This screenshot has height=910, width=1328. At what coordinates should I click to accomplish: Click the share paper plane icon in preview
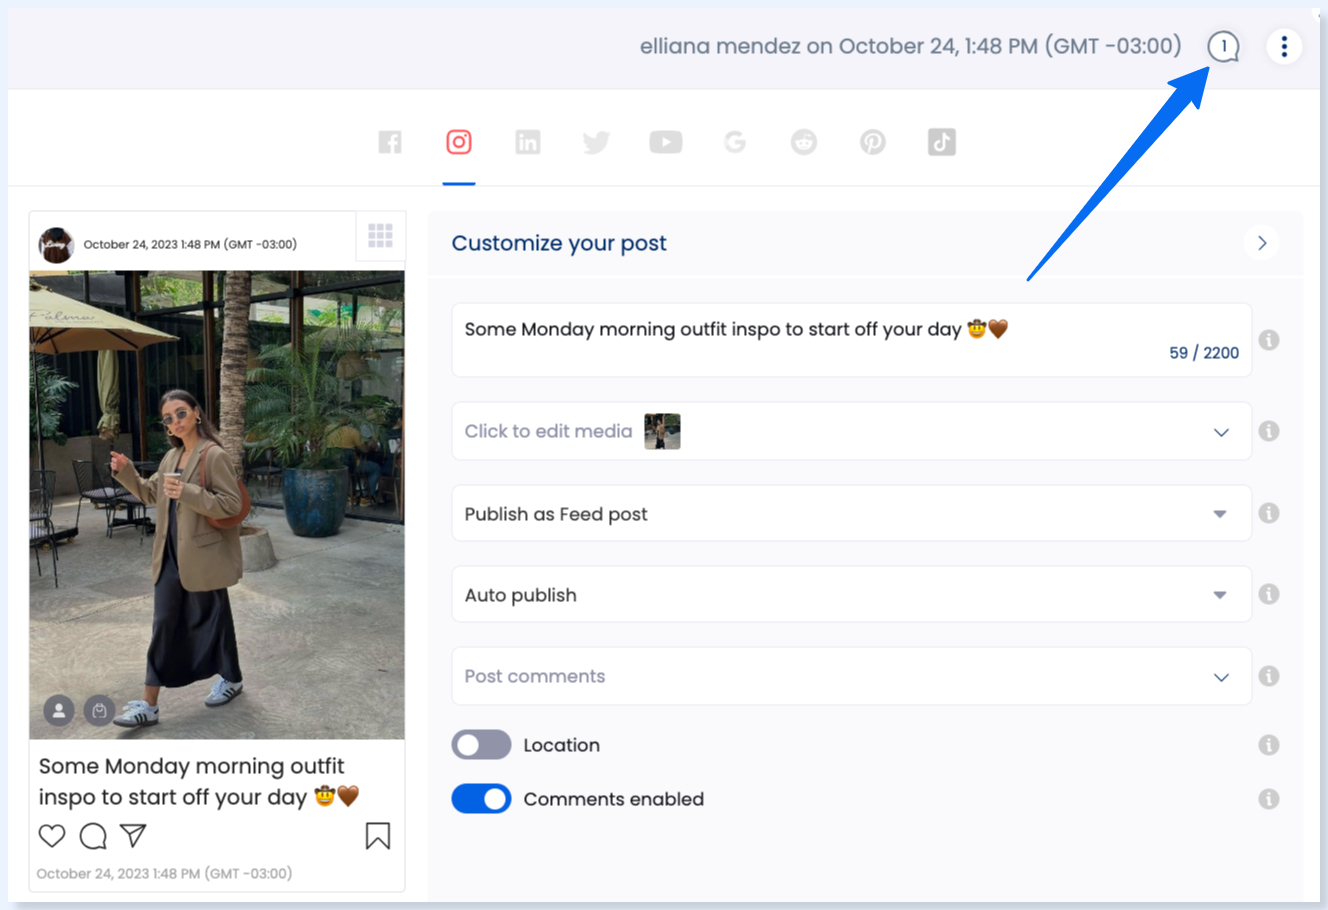(x=133, y=835)
